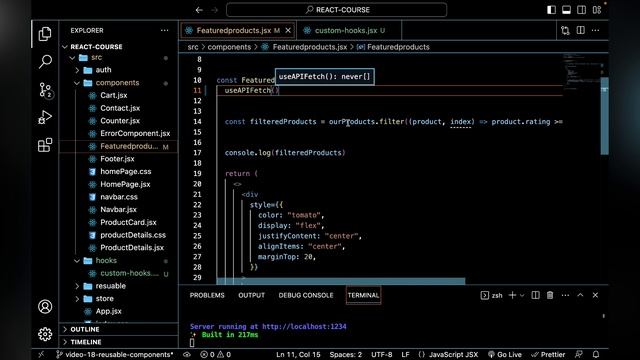Open the Explorer view in activity bar
Viewport: 640px width, 360px height.
coord(45,34)
